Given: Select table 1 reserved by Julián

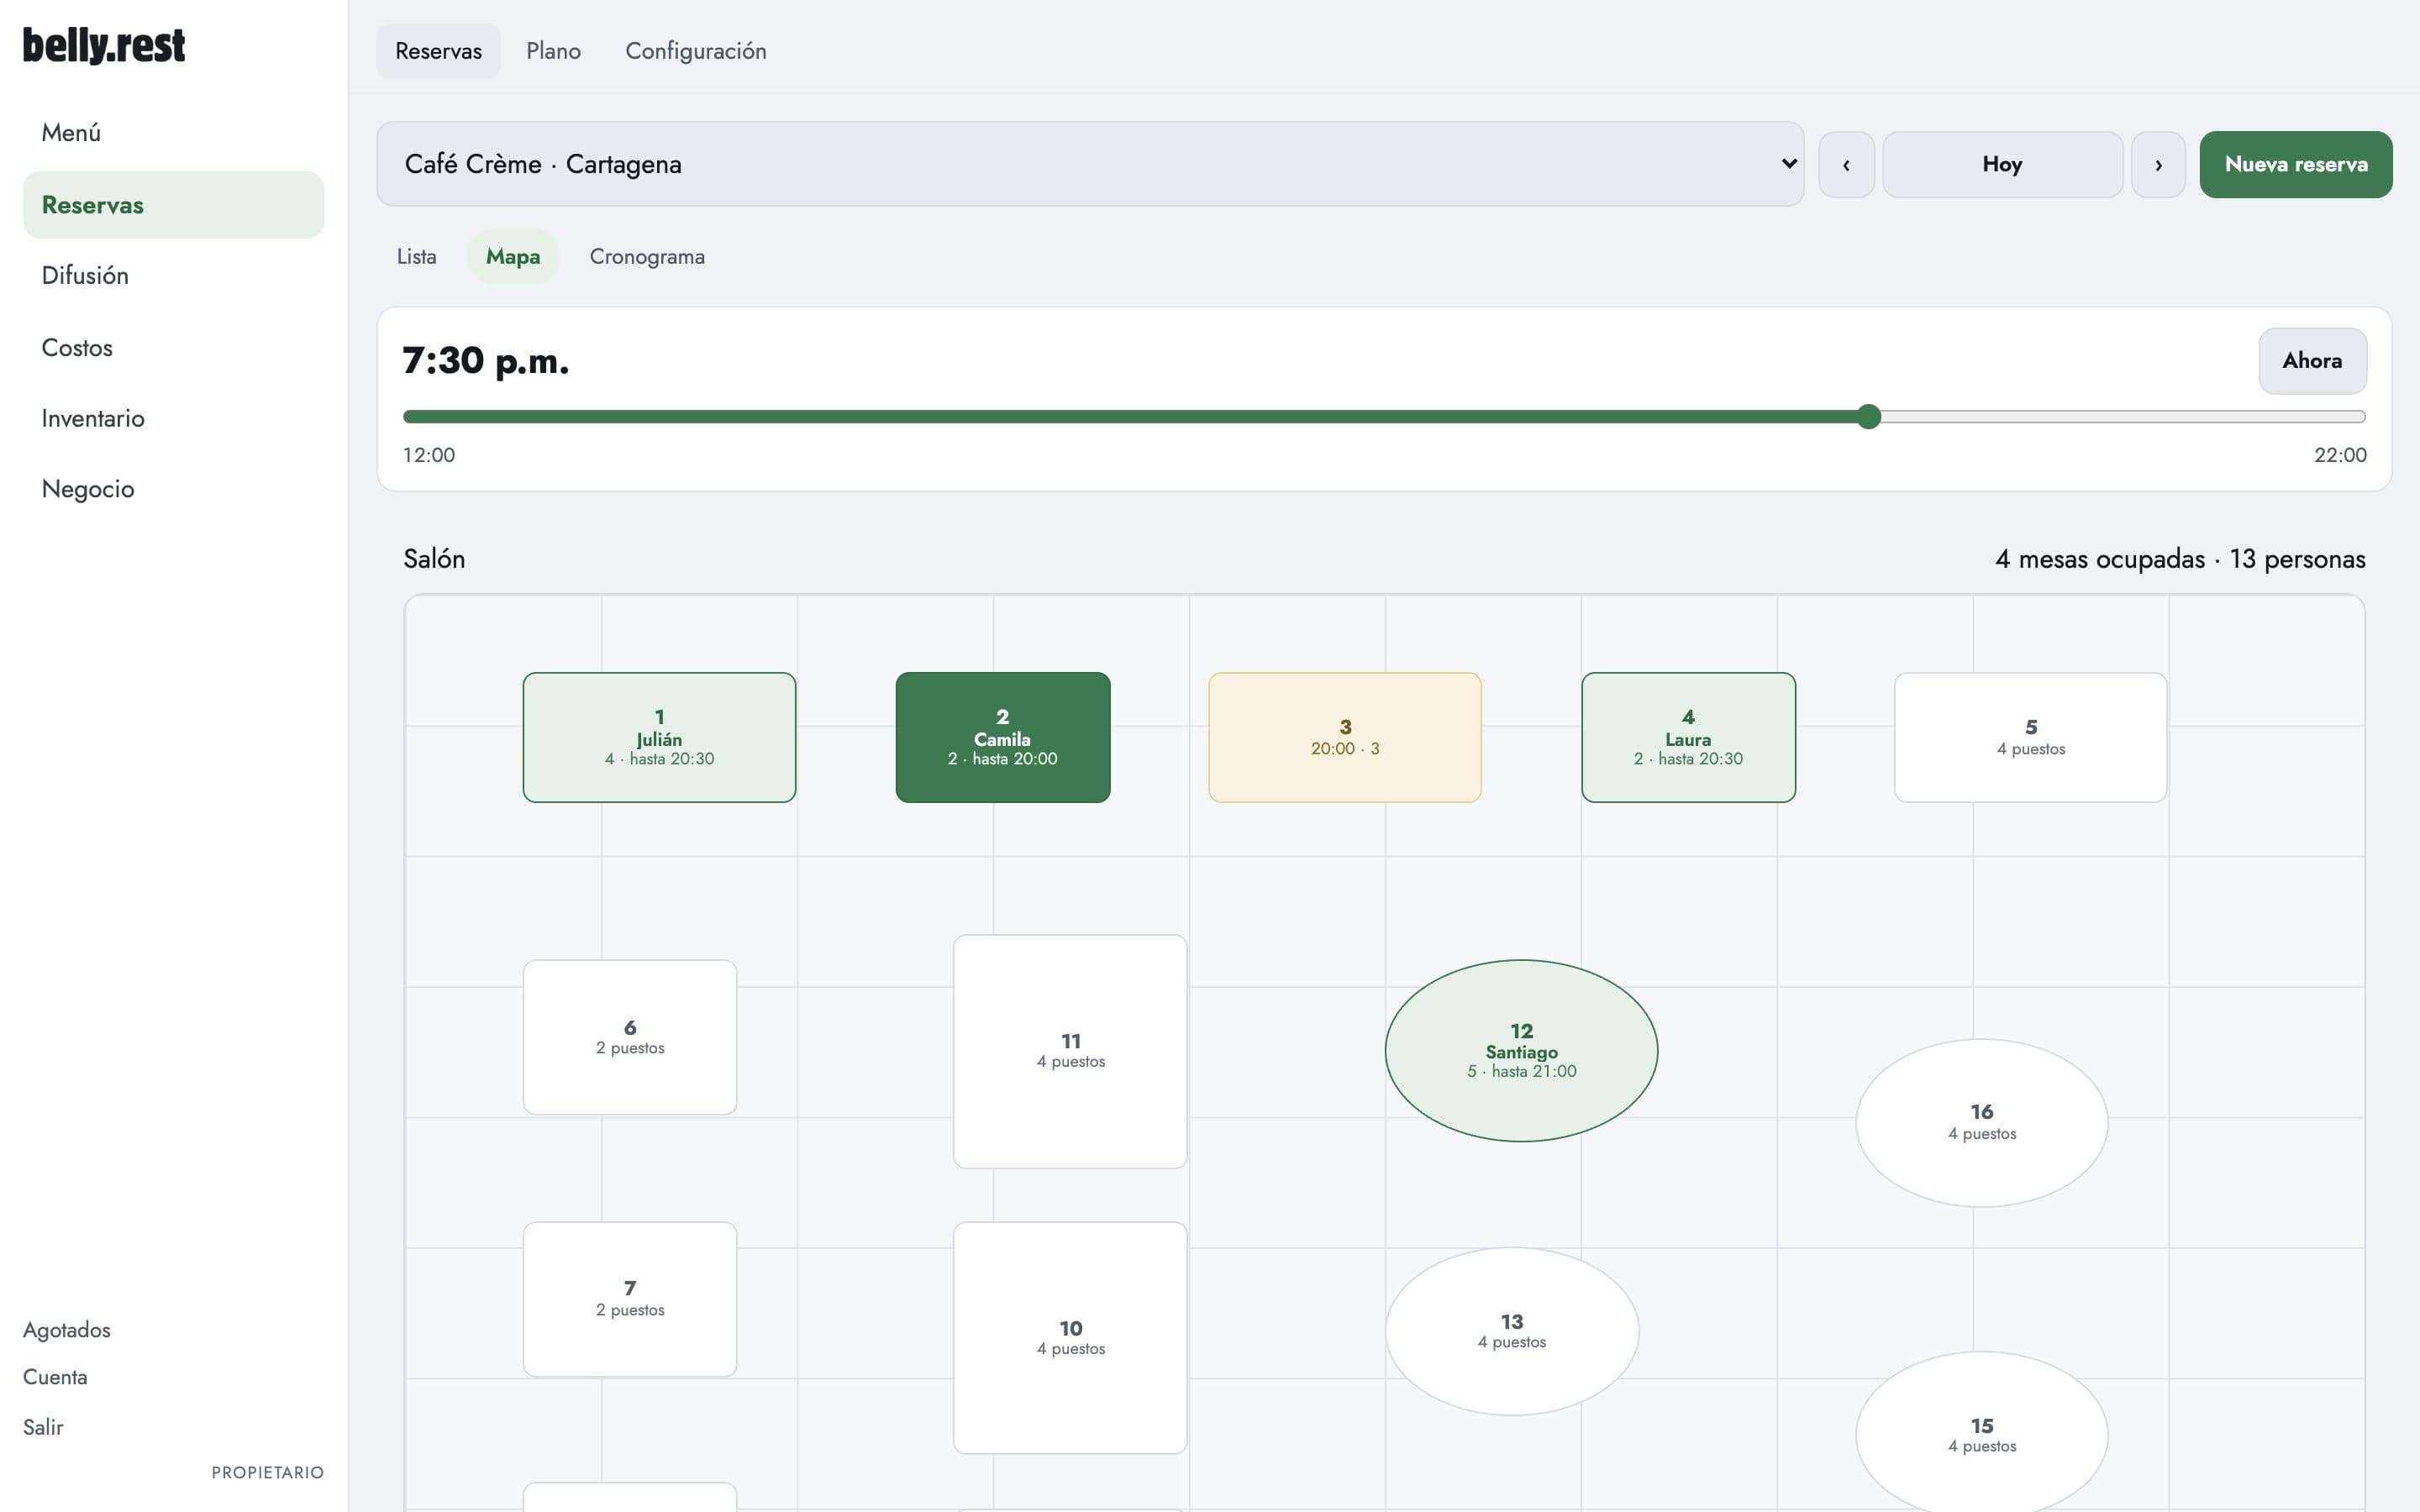Looking at the screenshot, I should (659, 737).
